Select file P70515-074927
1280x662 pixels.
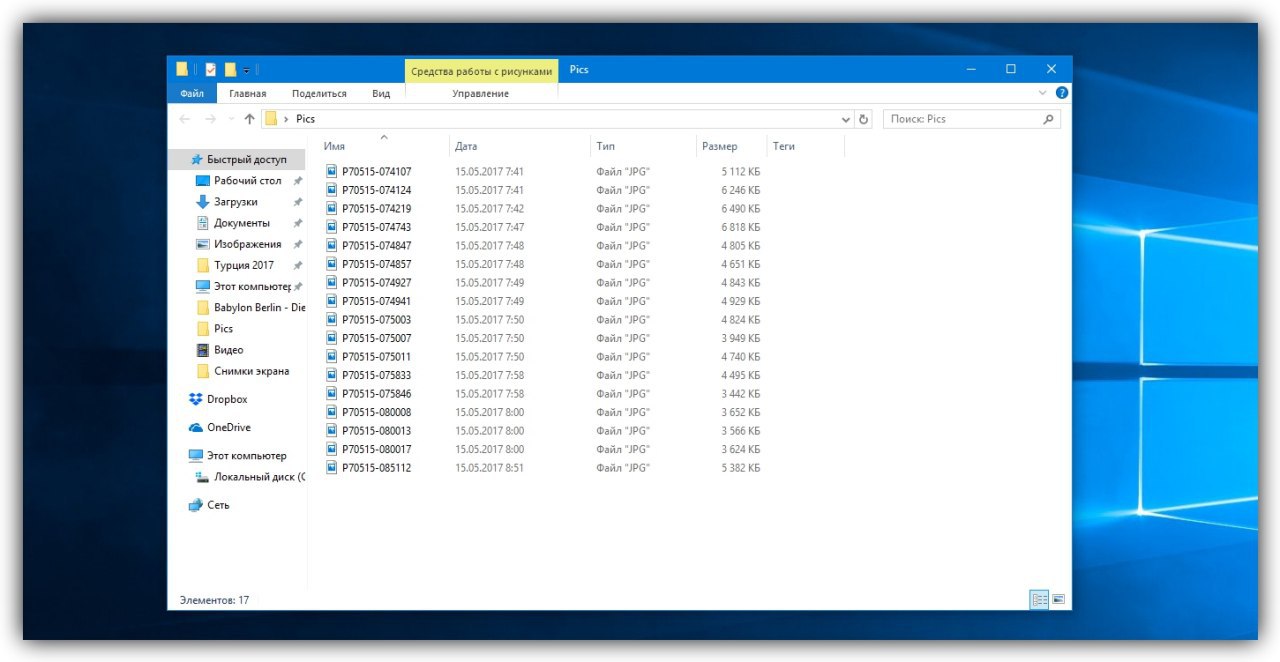(376, 283)
